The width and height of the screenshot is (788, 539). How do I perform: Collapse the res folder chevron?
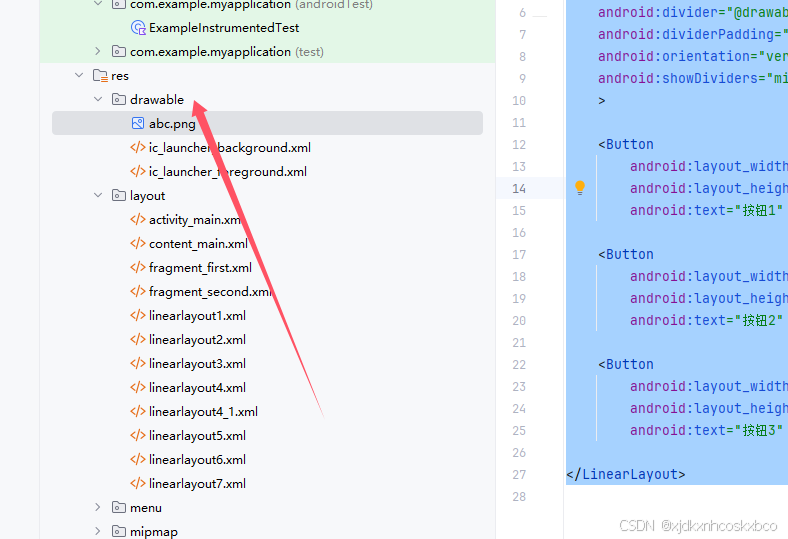tap(79, 75)
